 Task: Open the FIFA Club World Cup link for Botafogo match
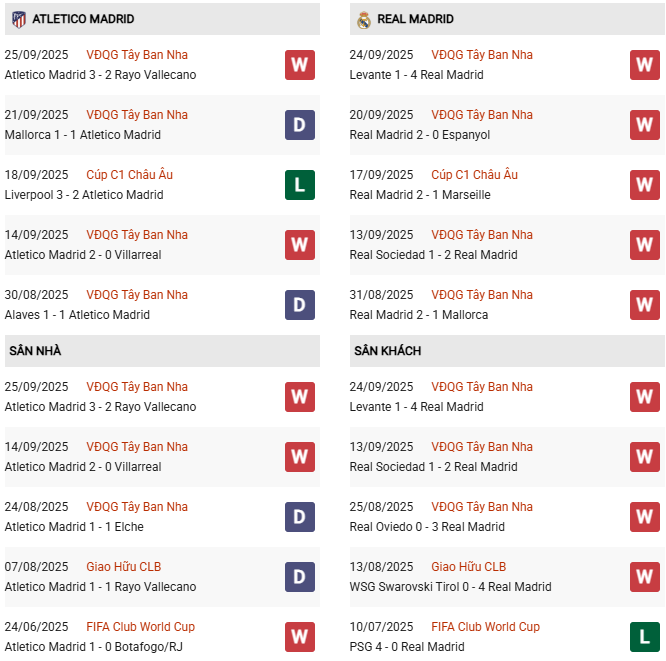coord(141,627)
